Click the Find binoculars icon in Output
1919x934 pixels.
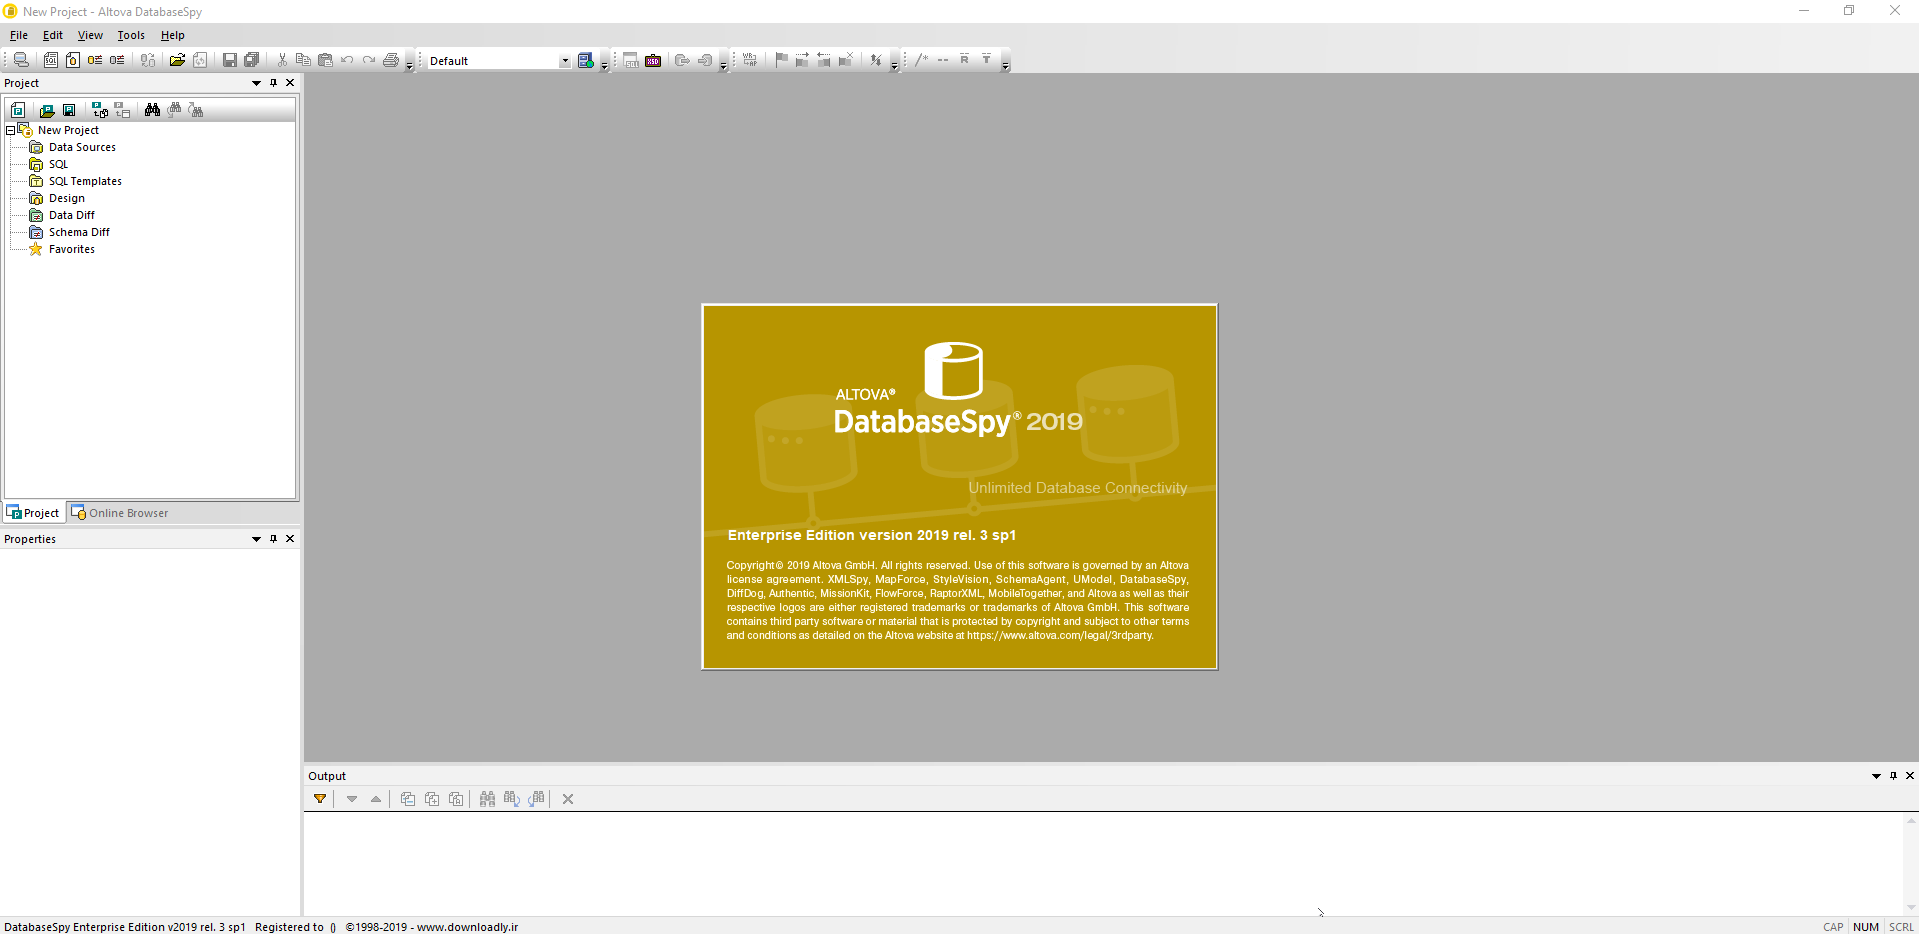tap(487, 798)
